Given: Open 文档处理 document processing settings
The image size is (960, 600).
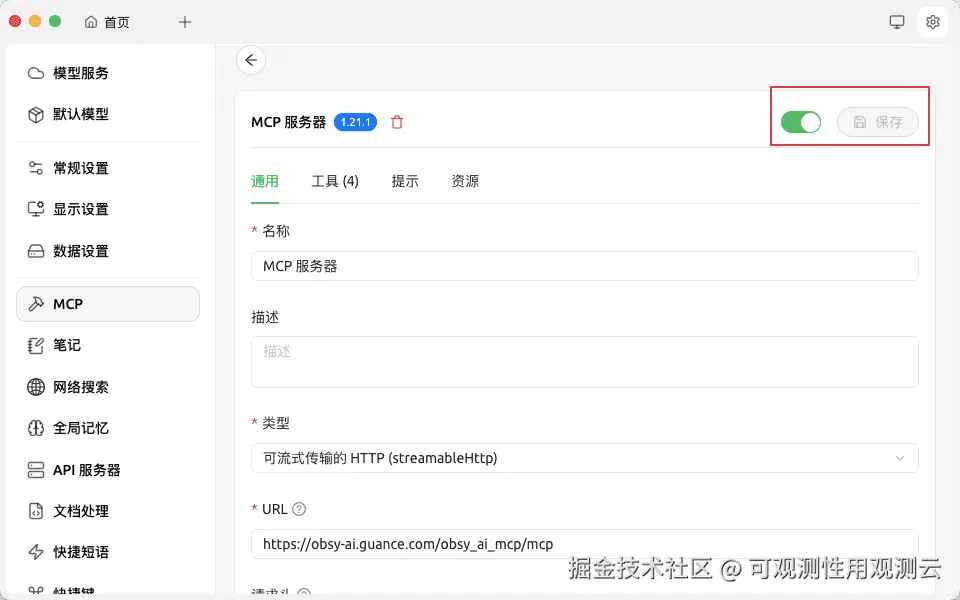Looking at the screenshot, I should pos(108,511).
